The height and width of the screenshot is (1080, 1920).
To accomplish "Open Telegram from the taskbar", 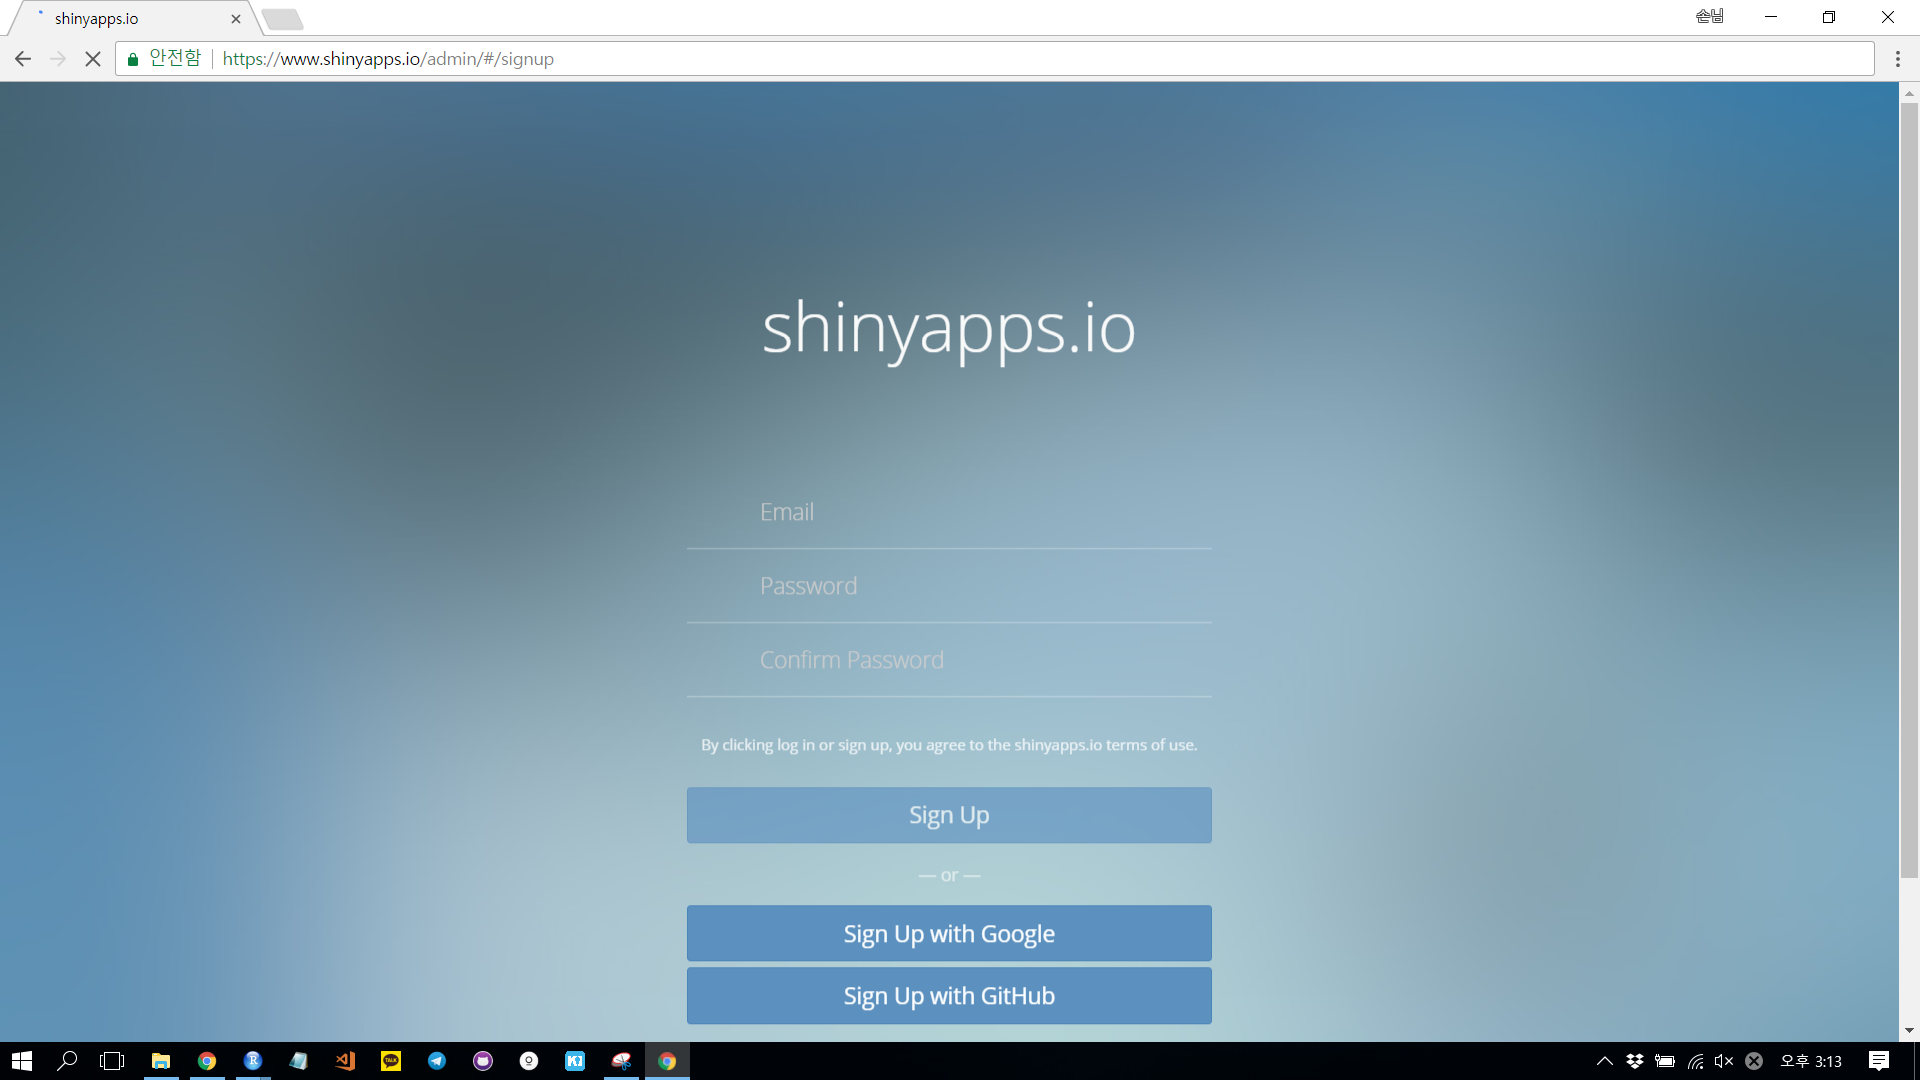I will click(x=437, y=1061).
